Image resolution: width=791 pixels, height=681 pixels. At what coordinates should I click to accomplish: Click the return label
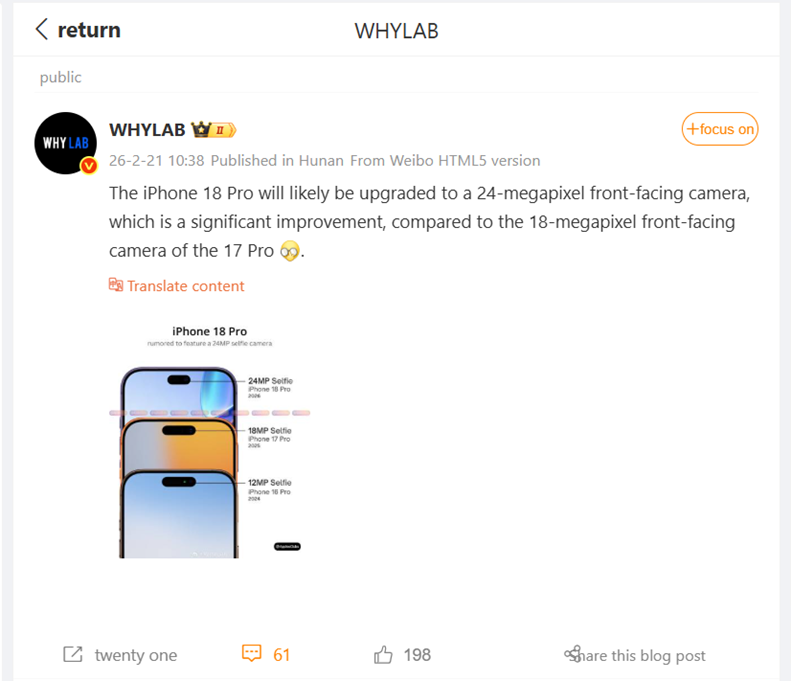[89, 30]
